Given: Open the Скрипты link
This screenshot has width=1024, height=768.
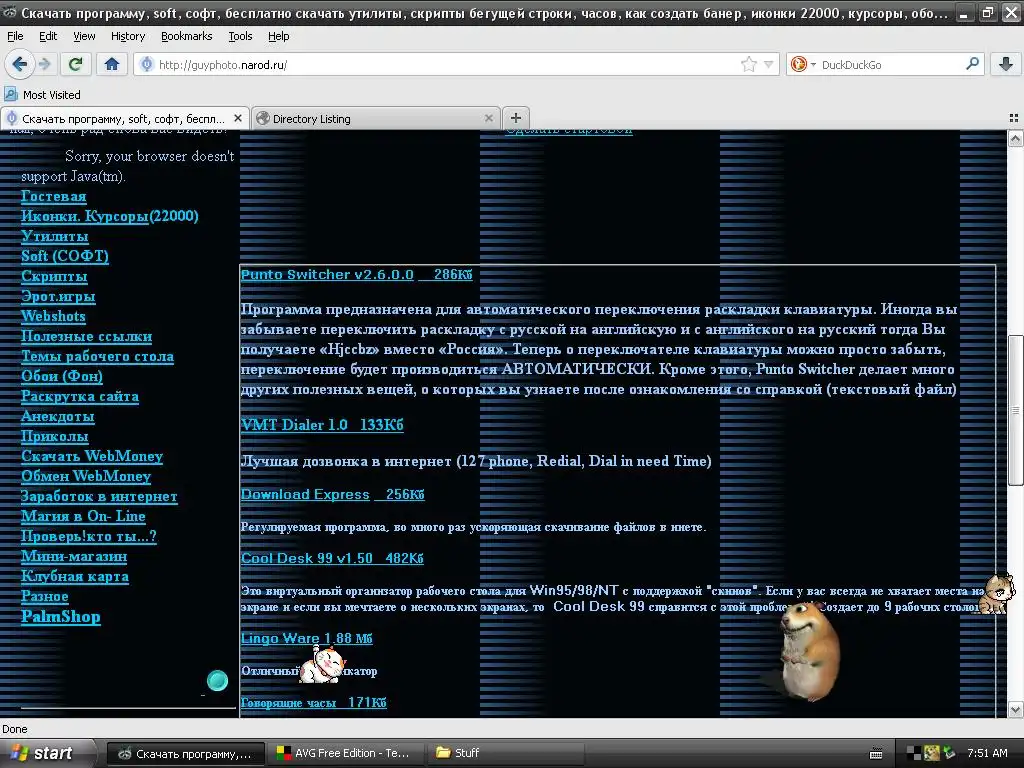Looking at the screenshot, I should pyautogui.click(x=54, y=276).
